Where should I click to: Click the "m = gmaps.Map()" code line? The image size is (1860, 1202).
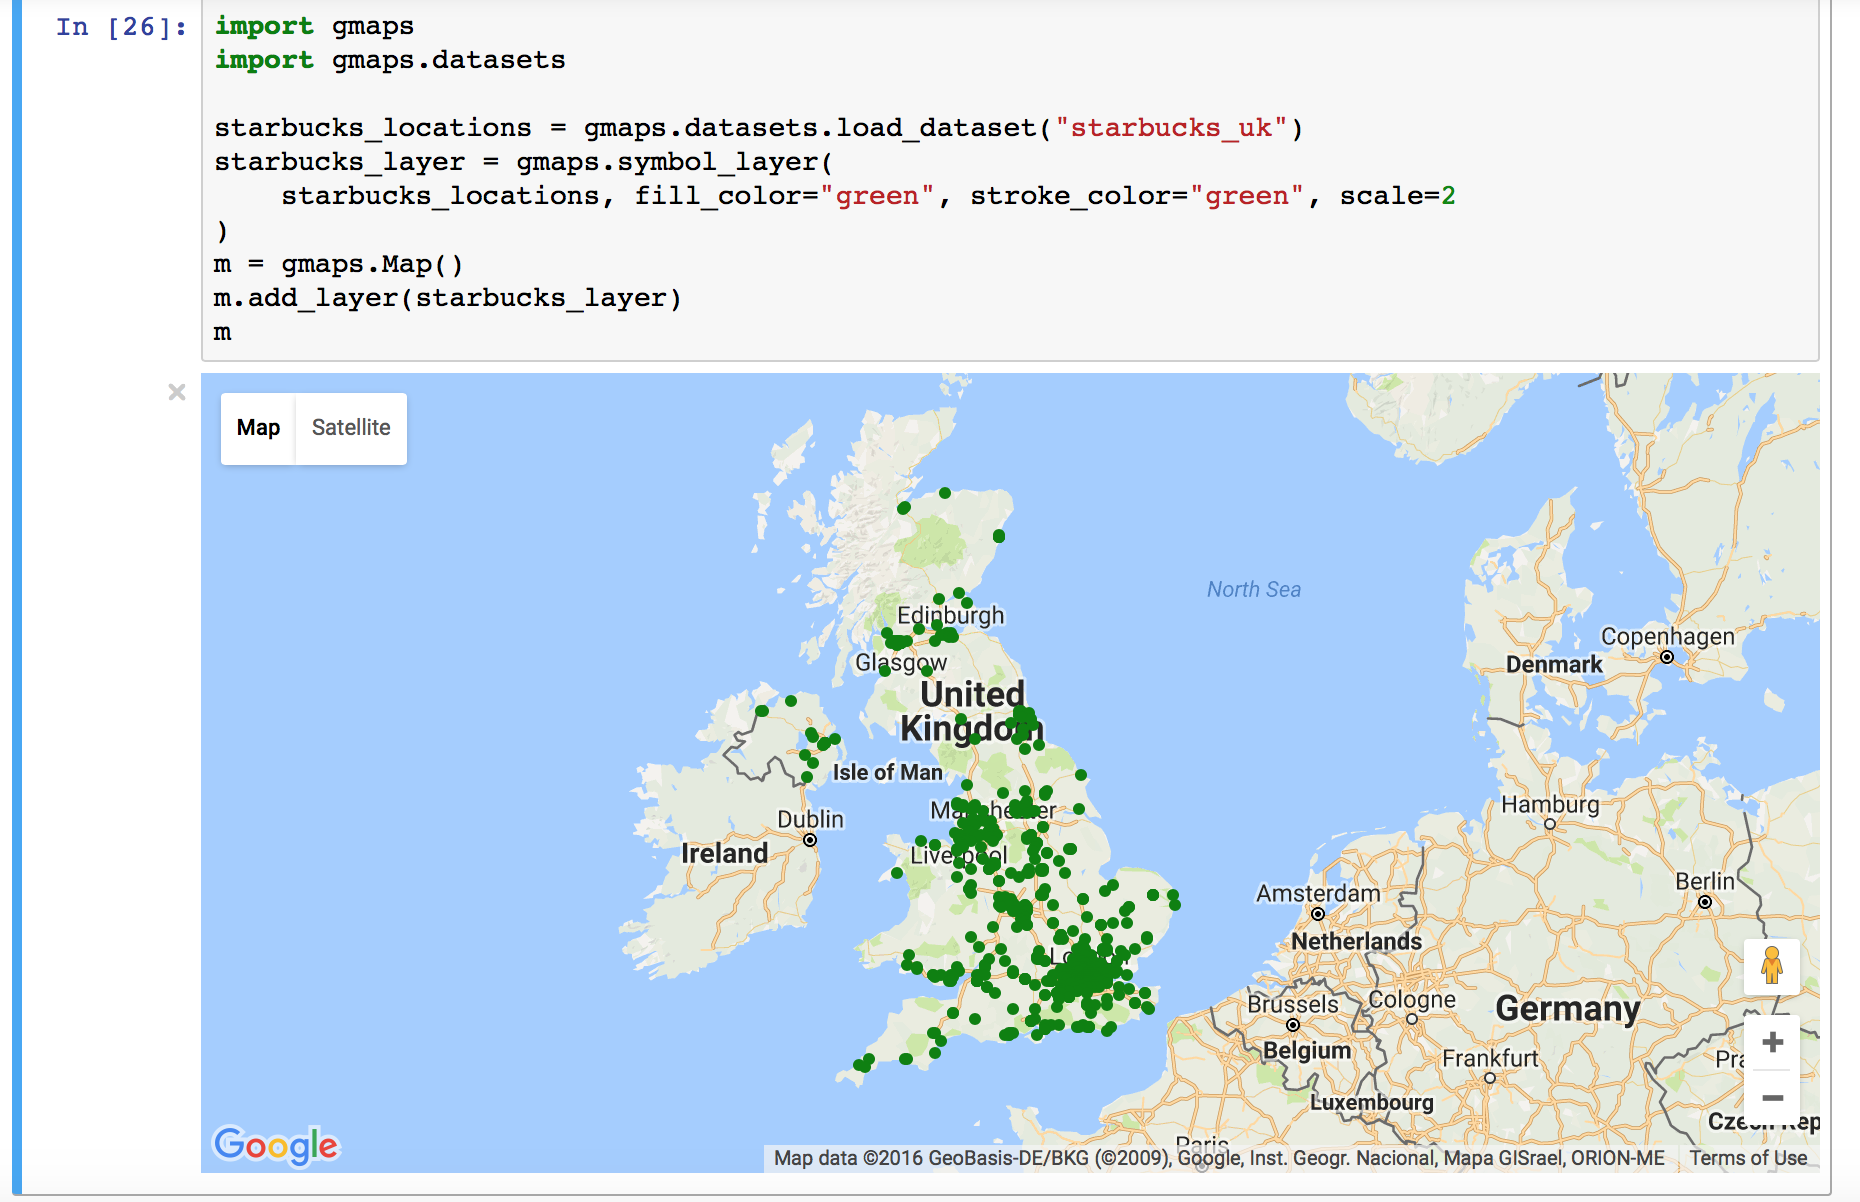tap(339, 264)
